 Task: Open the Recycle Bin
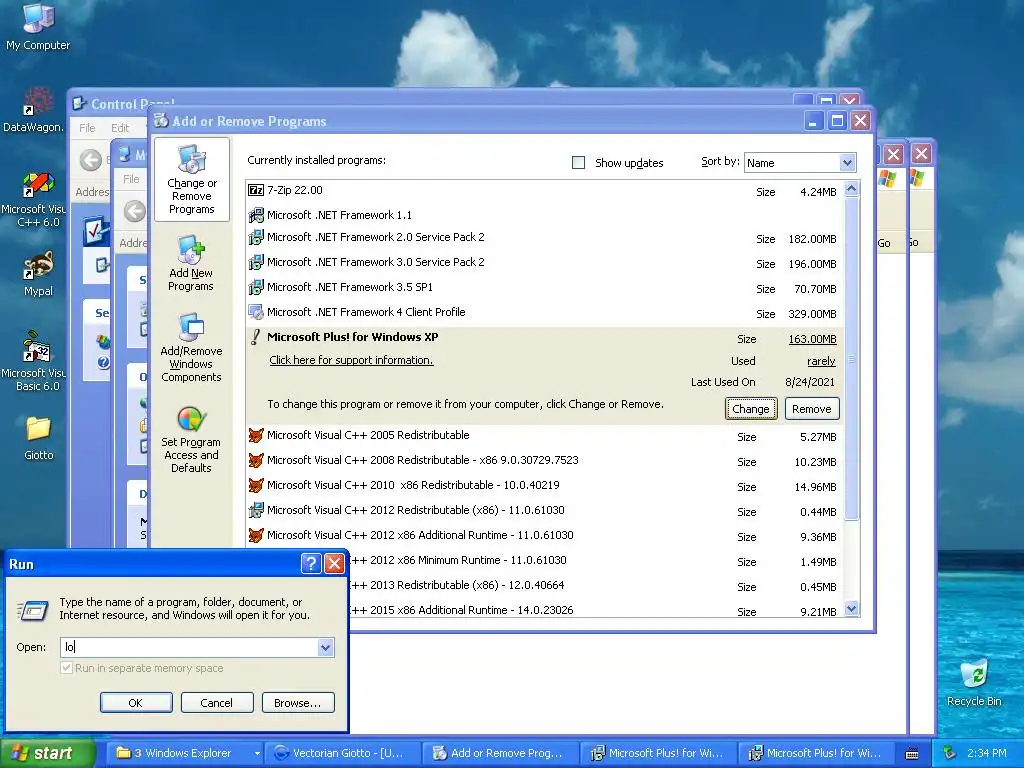[x=974, y=683]
